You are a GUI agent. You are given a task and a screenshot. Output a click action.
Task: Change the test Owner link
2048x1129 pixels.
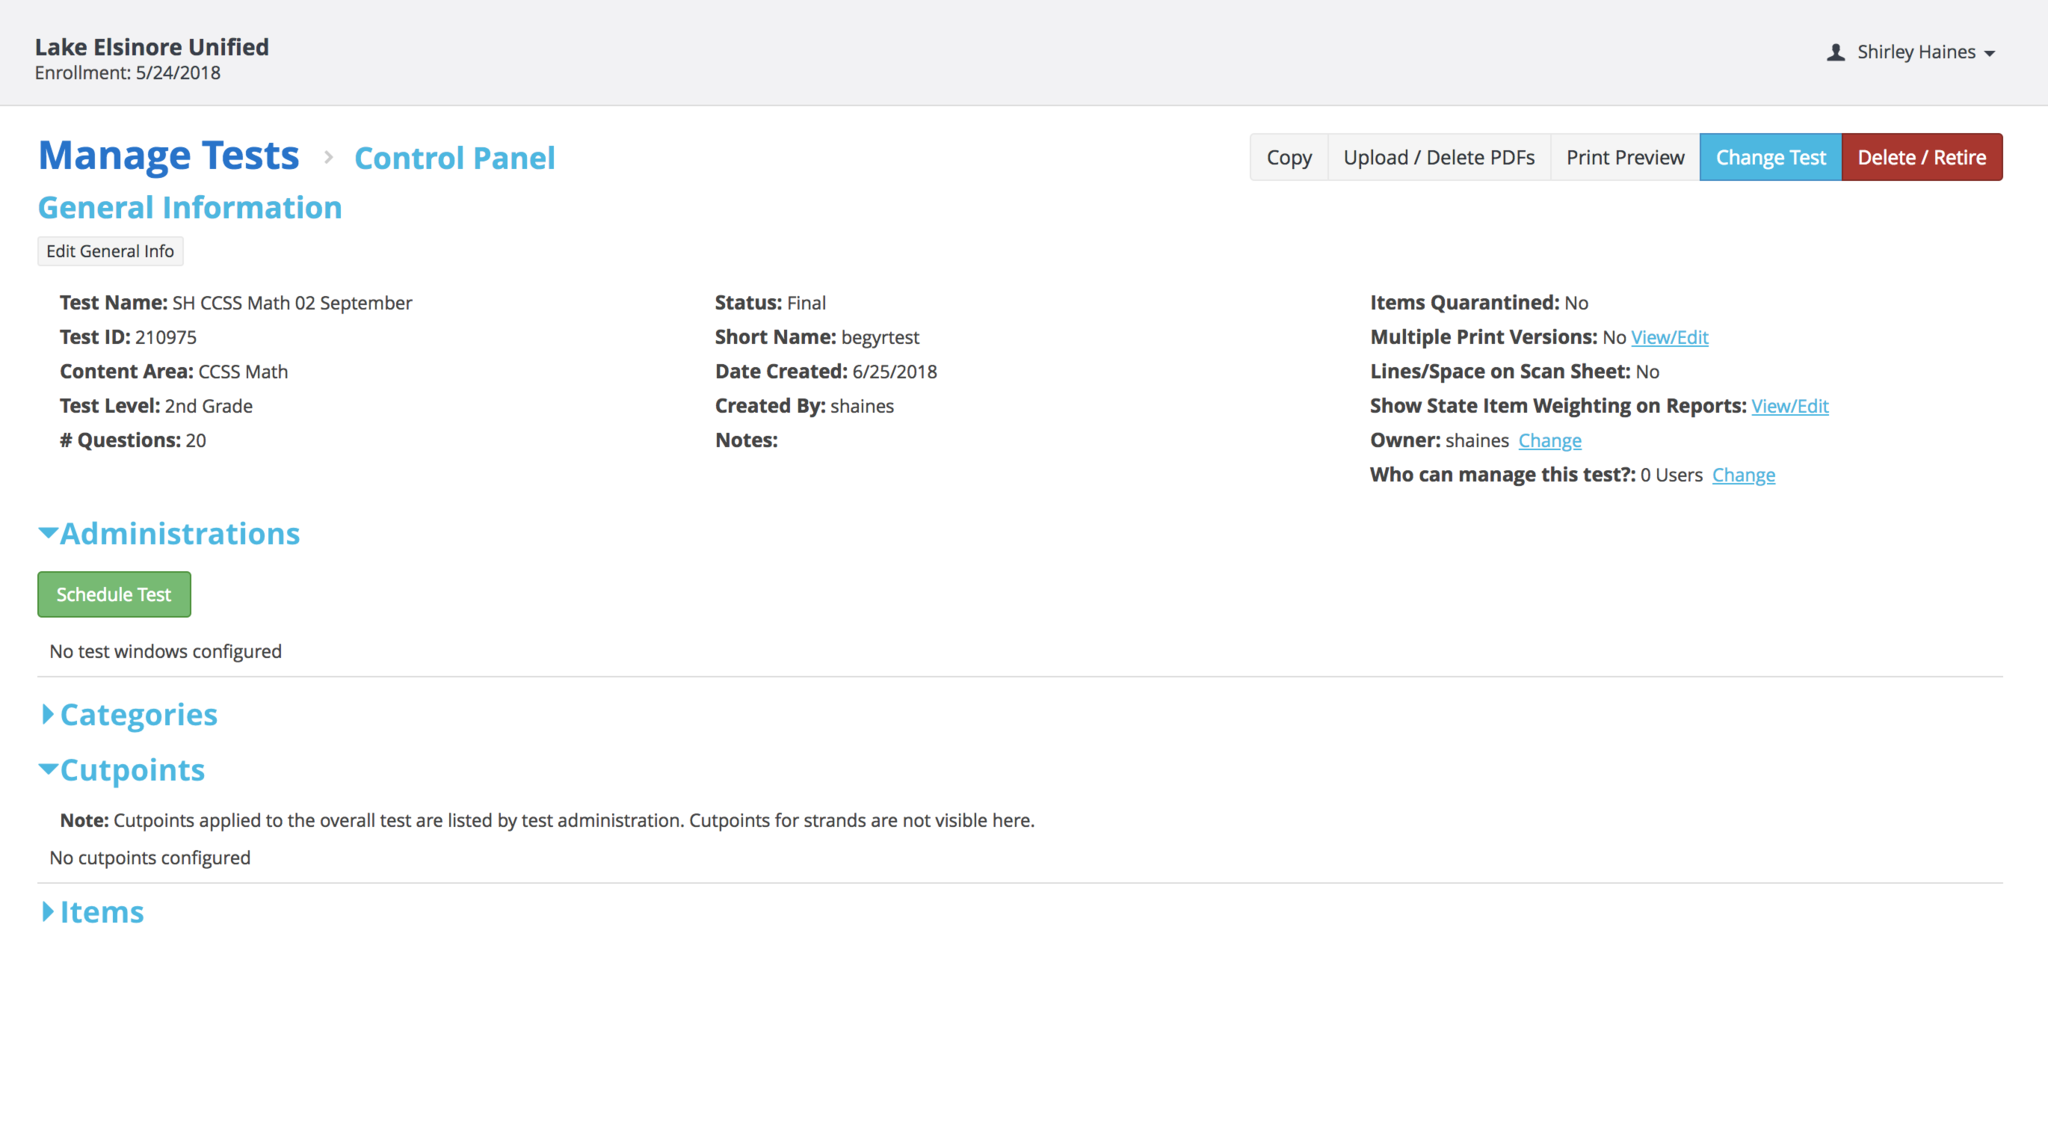point(1549,441)
